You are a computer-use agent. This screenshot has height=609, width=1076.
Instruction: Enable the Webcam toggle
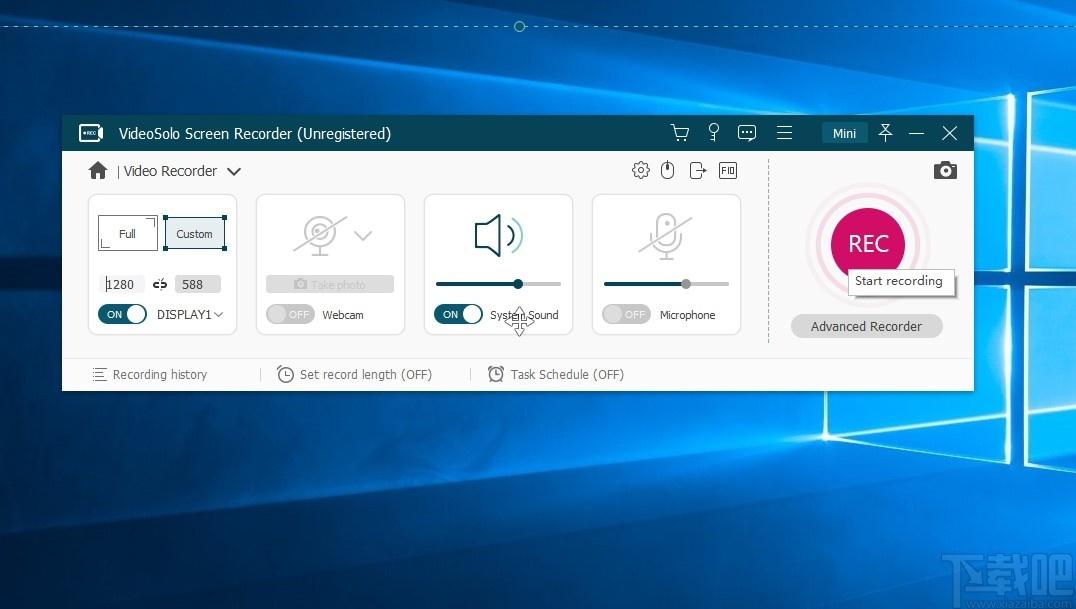pos(290,314)
